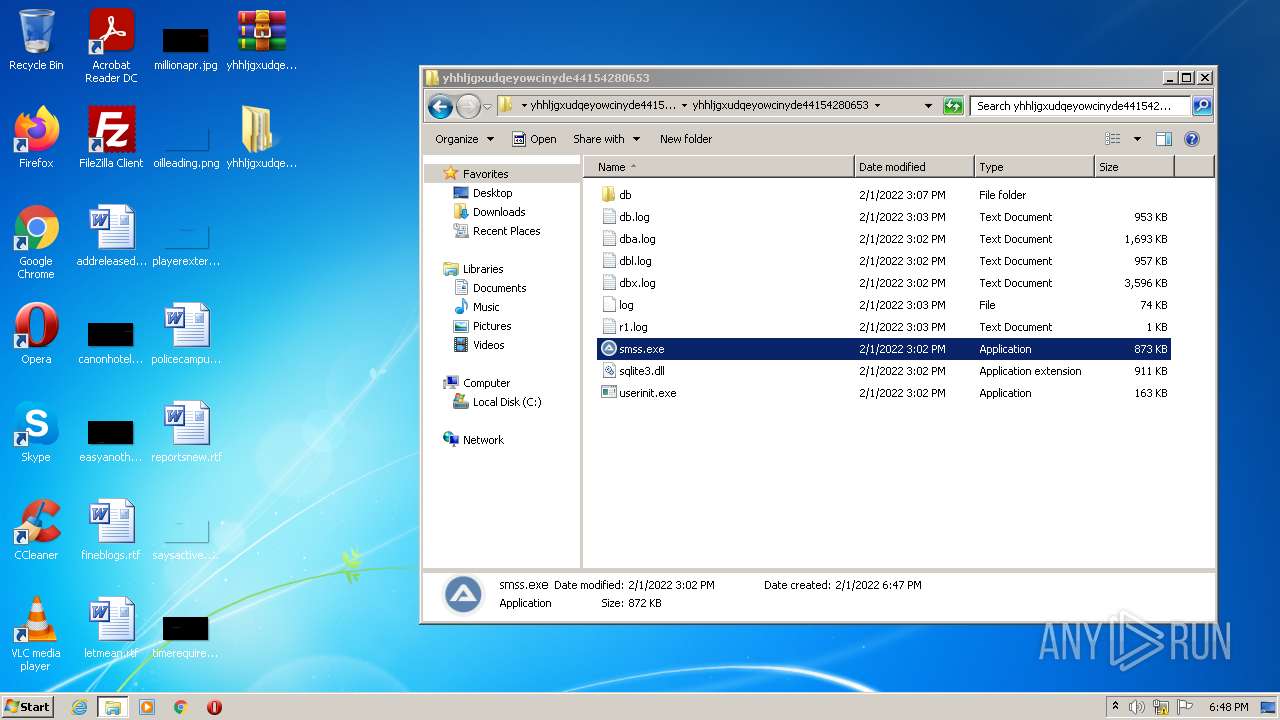Select the millionapr.jpg desktop file

186,46
